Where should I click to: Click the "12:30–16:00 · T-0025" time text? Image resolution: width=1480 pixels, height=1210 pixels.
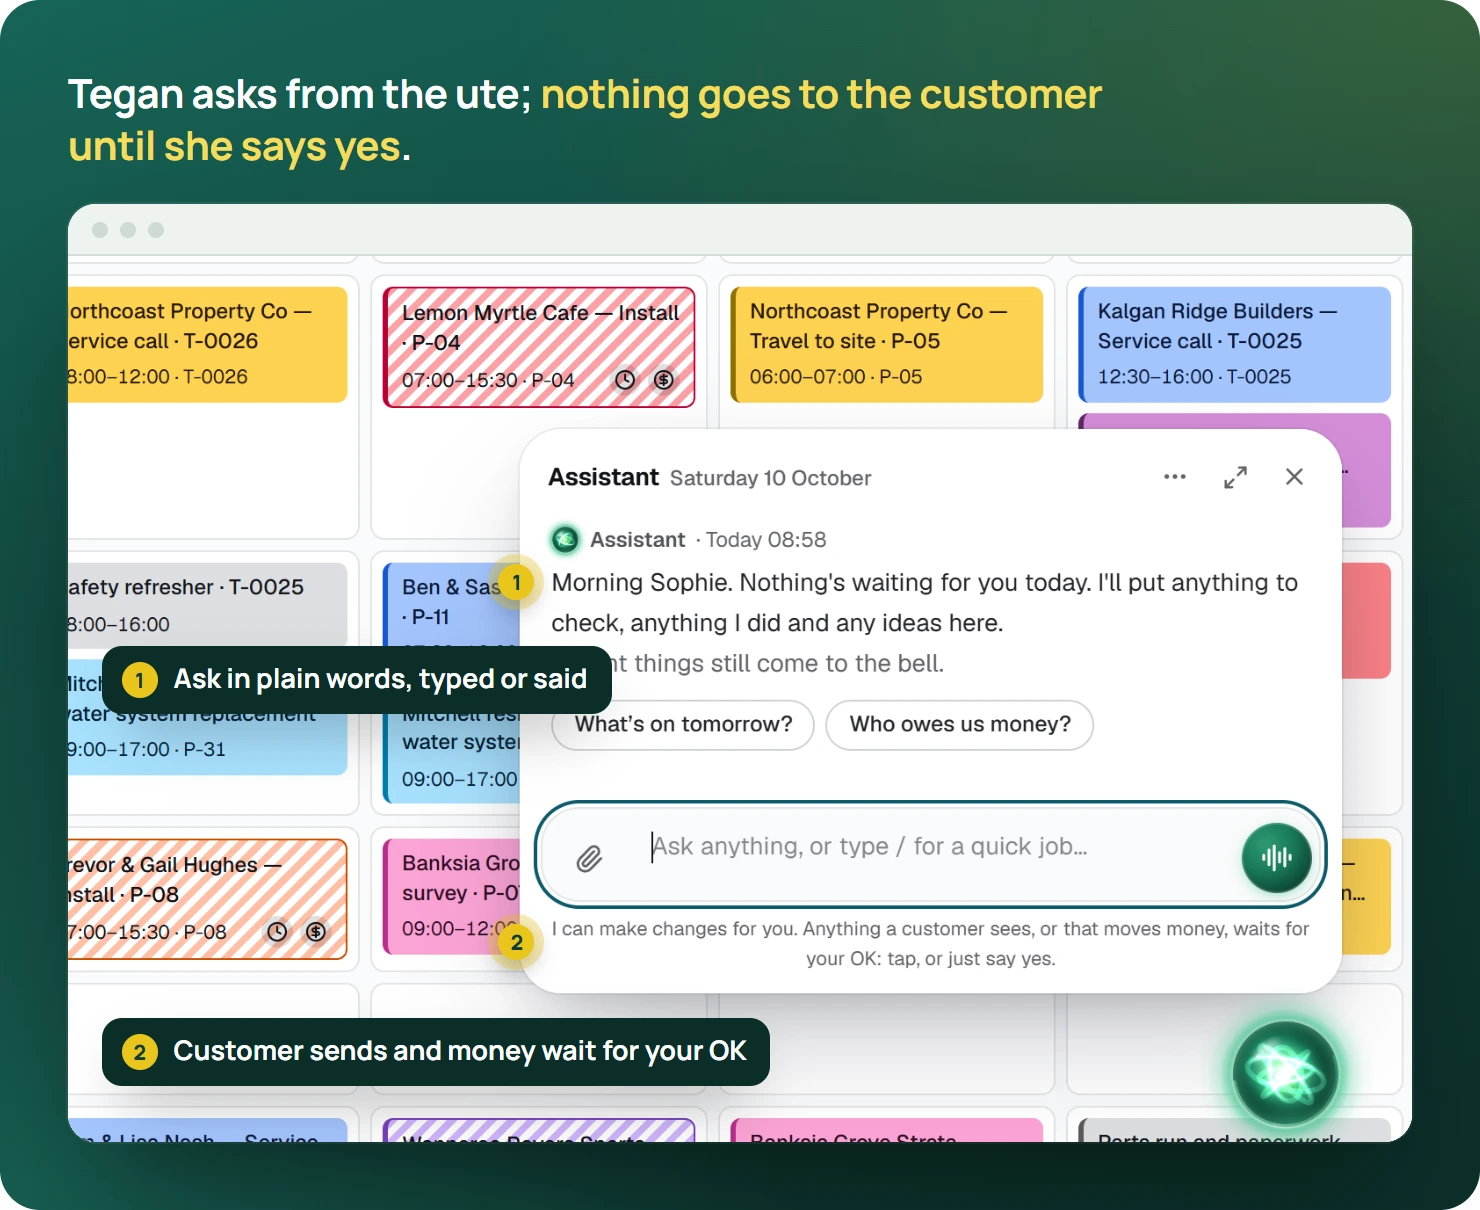1194,377
